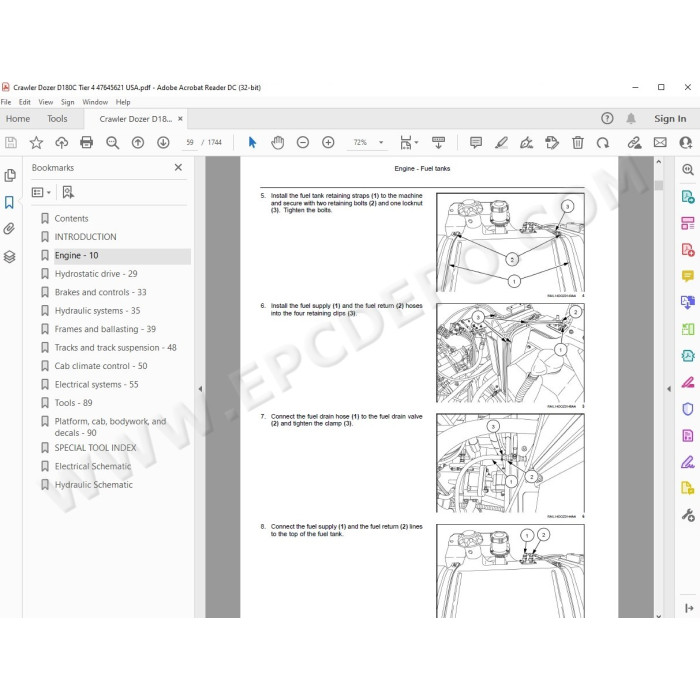Viewport: 700px width, 700px height.
Task: Click the page number input field
Action: coord(190,142)
